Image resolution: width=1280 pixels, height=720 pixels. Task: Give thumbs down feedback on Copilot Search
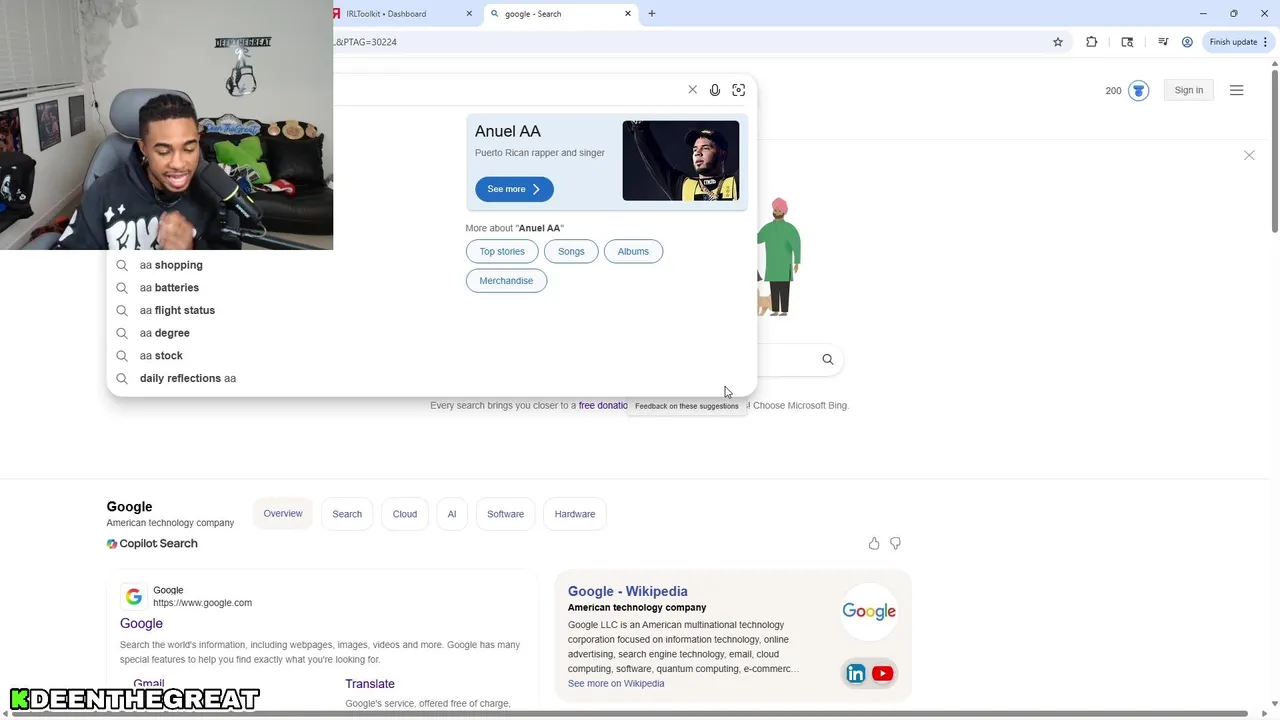[x=896, y=544]
